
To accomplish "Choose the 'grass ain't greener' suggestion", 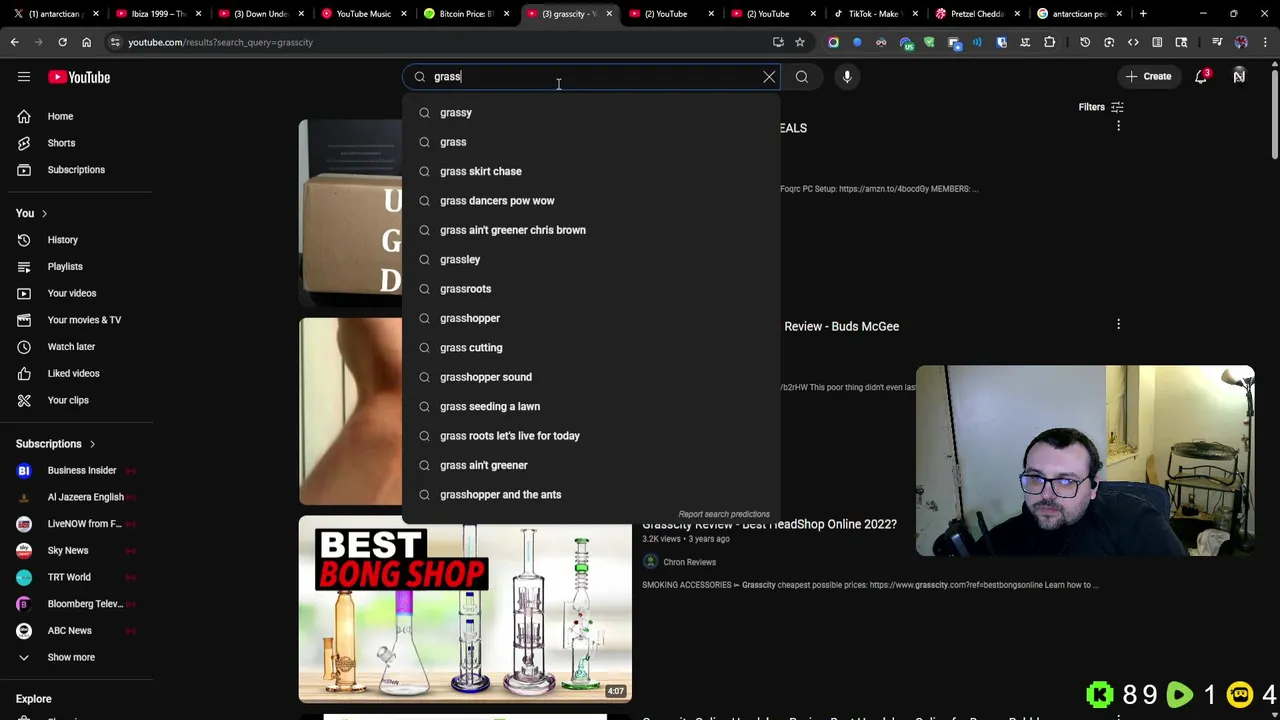I will coord(591,465).
